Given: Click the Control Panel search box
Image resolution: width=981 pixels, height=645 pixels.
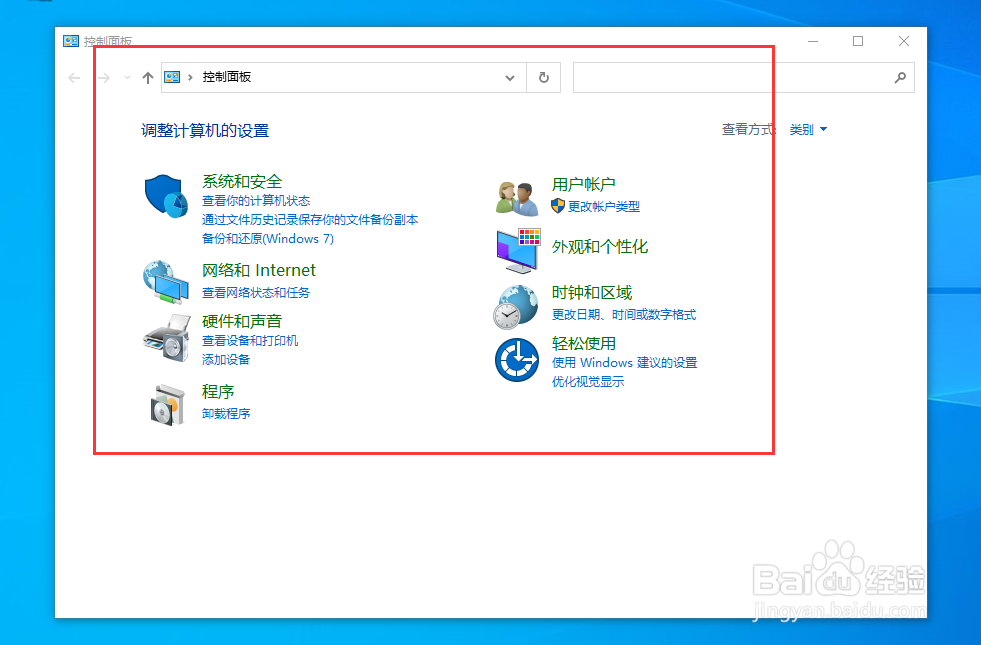Looking at the screenshot, I should point(743,78).
